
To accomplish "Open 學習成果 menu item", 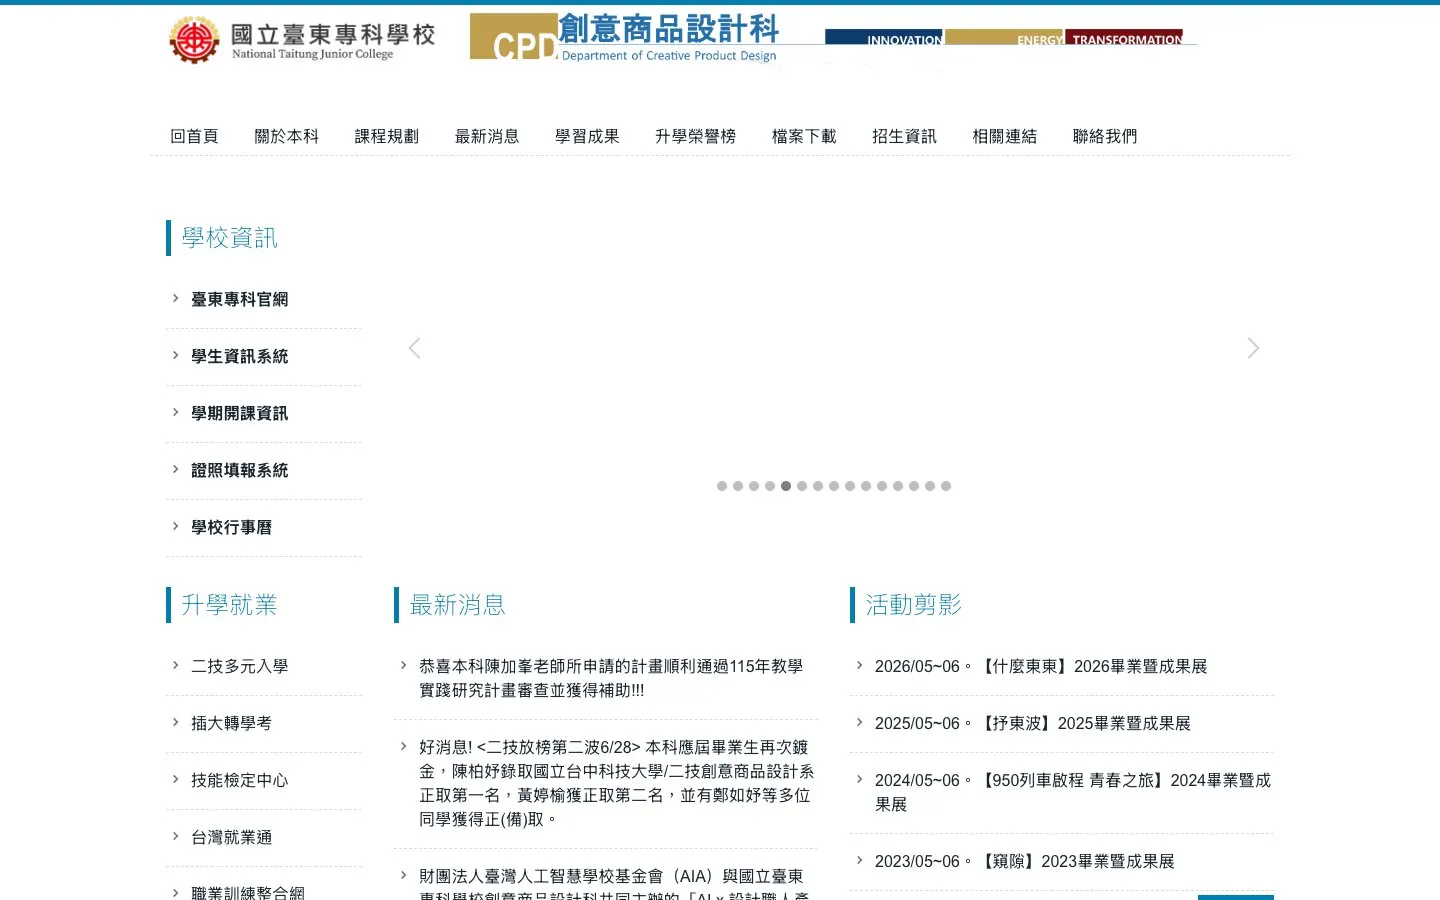I will [587, 136].
